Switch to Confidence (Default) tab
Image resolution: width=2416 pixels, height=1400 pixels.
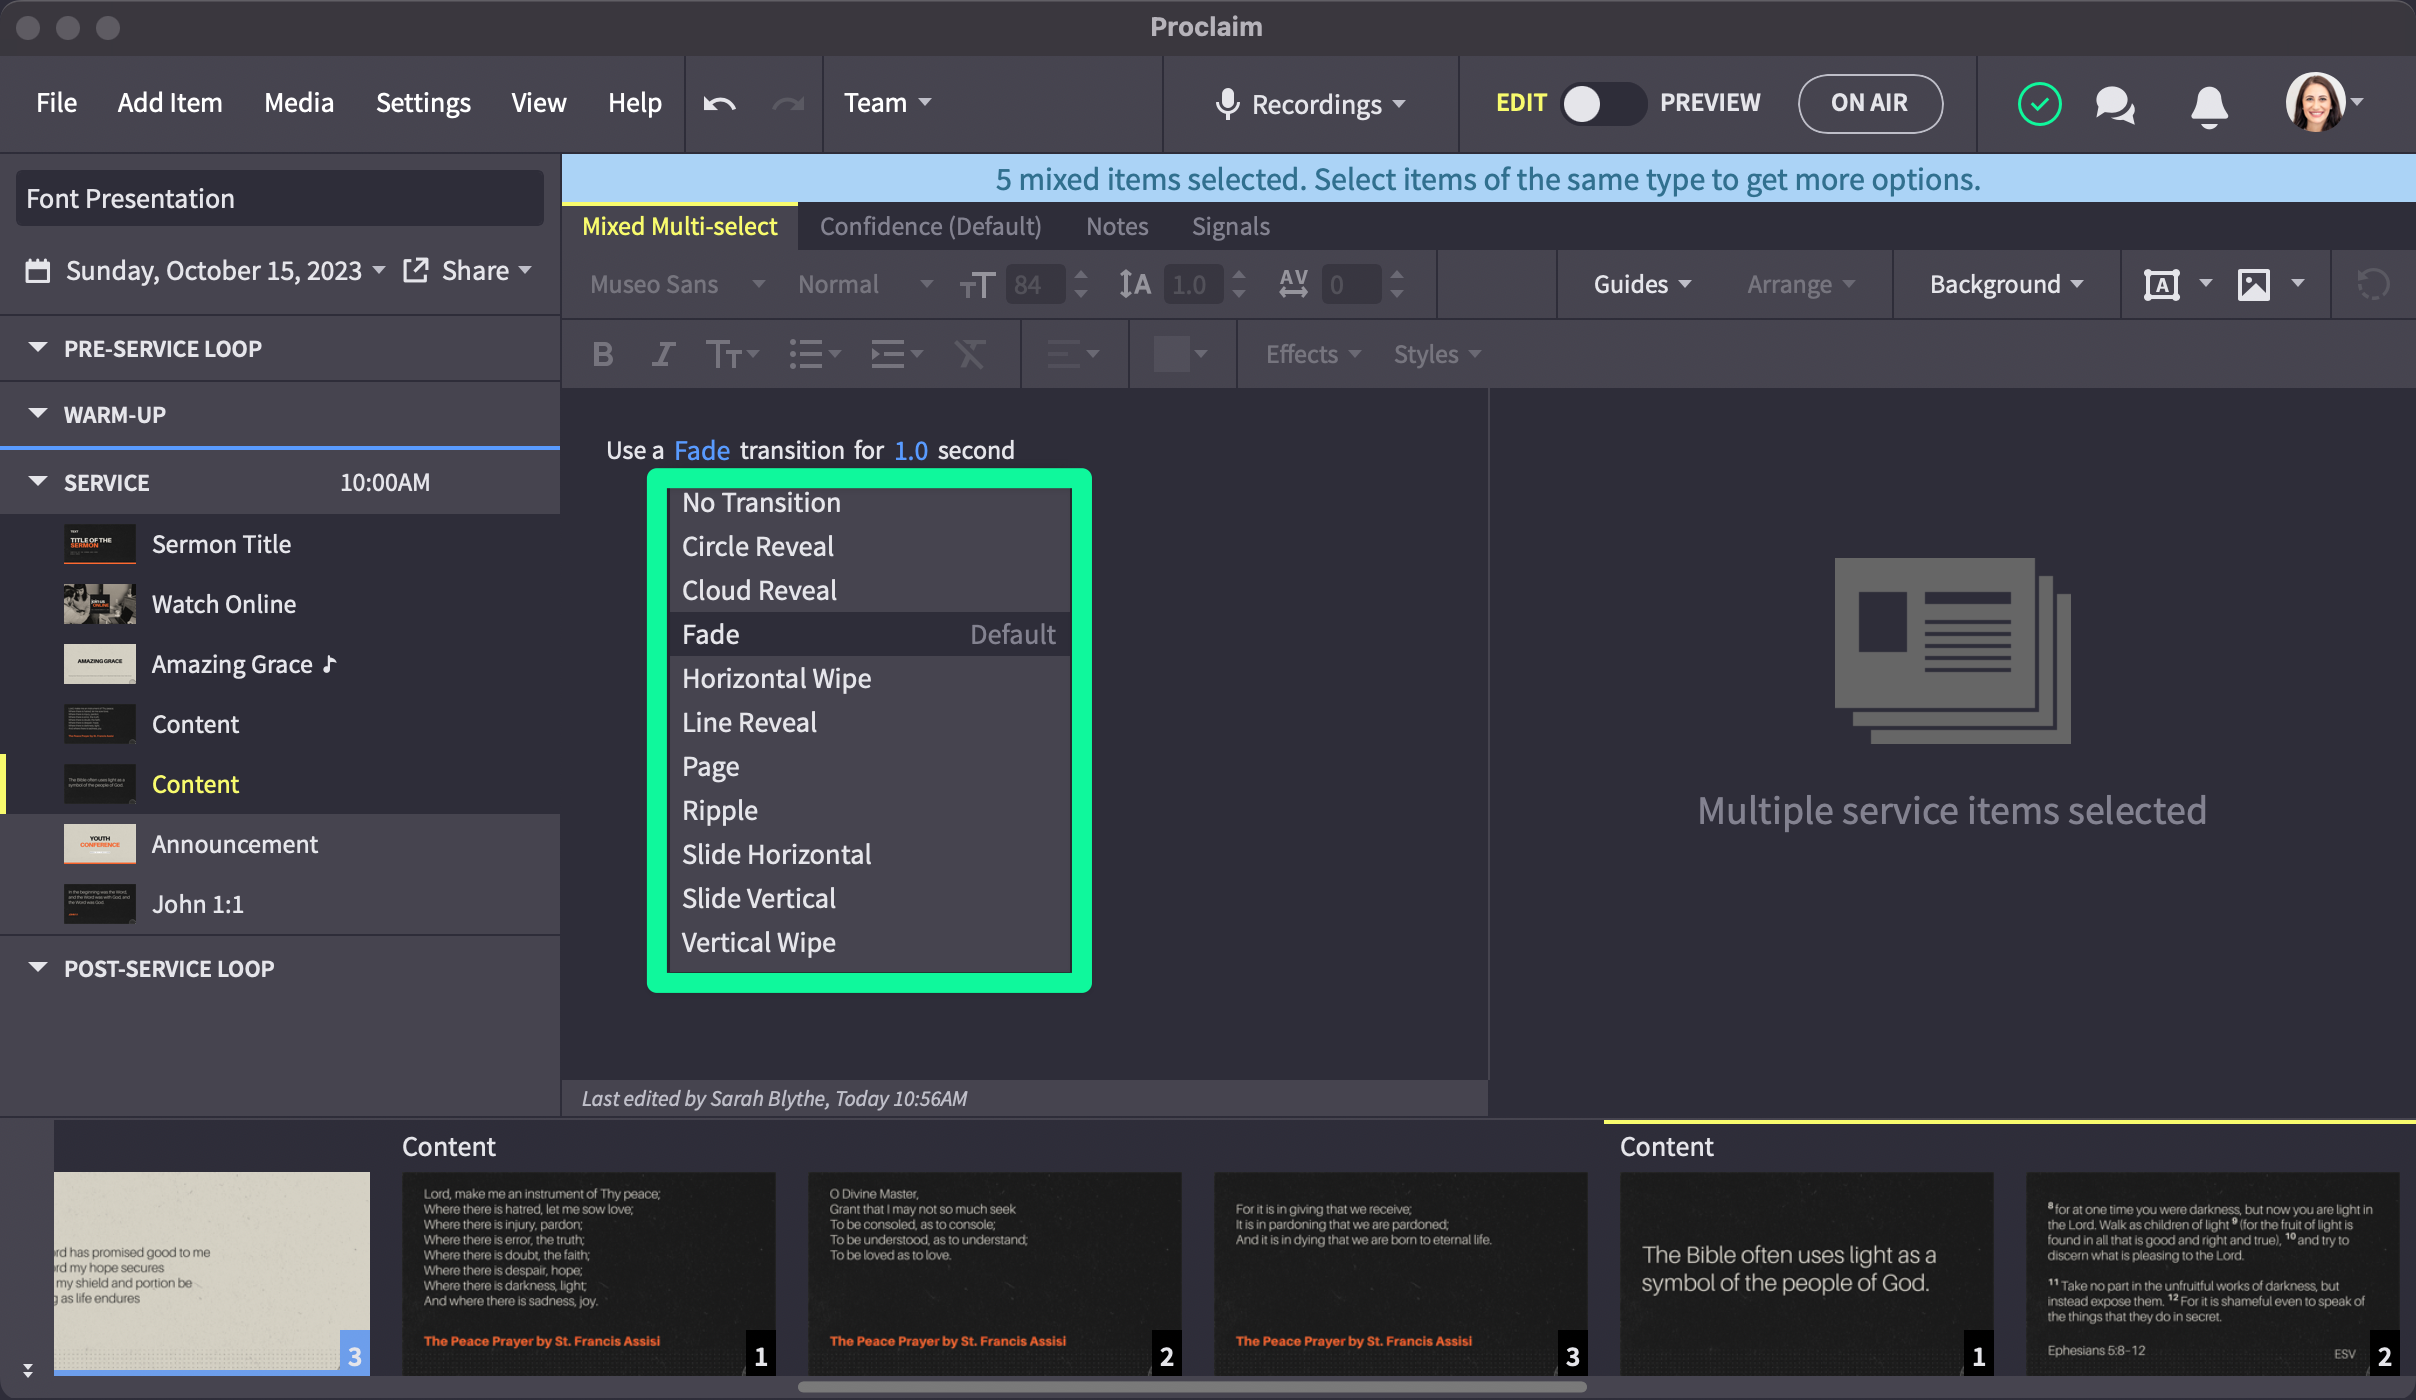[930, 227]
